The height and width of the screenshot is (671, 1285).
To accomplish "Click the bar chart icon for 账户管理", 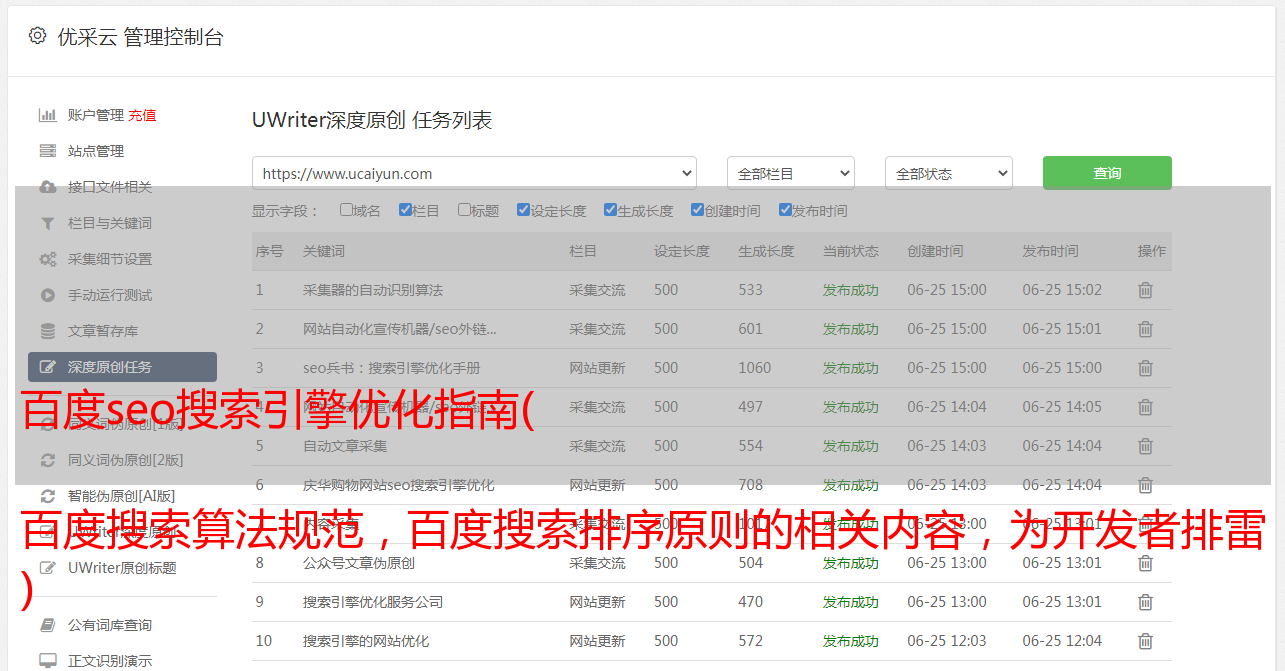I will (x=47, y=115).
